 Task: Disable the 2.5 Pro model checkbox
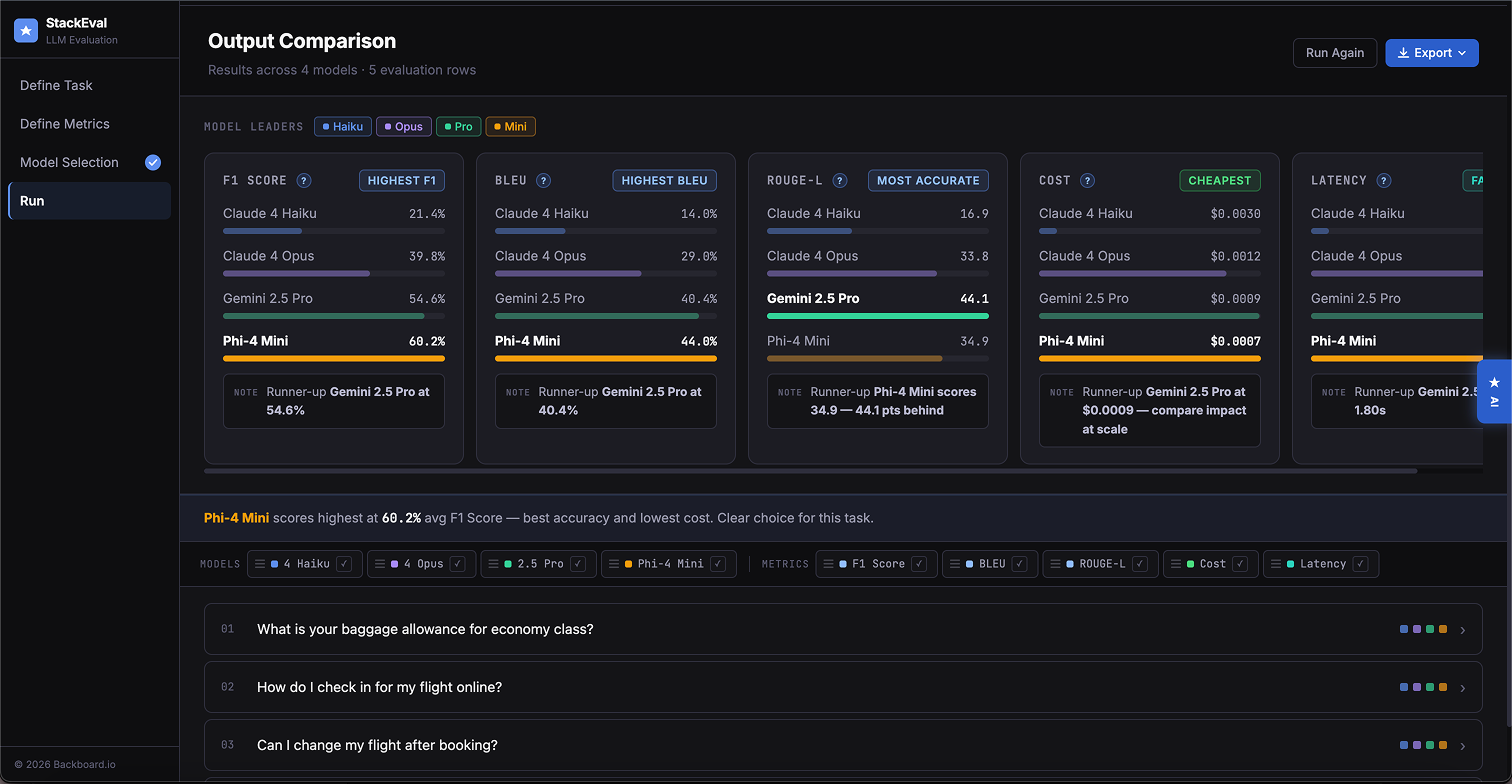pos(578,564)
